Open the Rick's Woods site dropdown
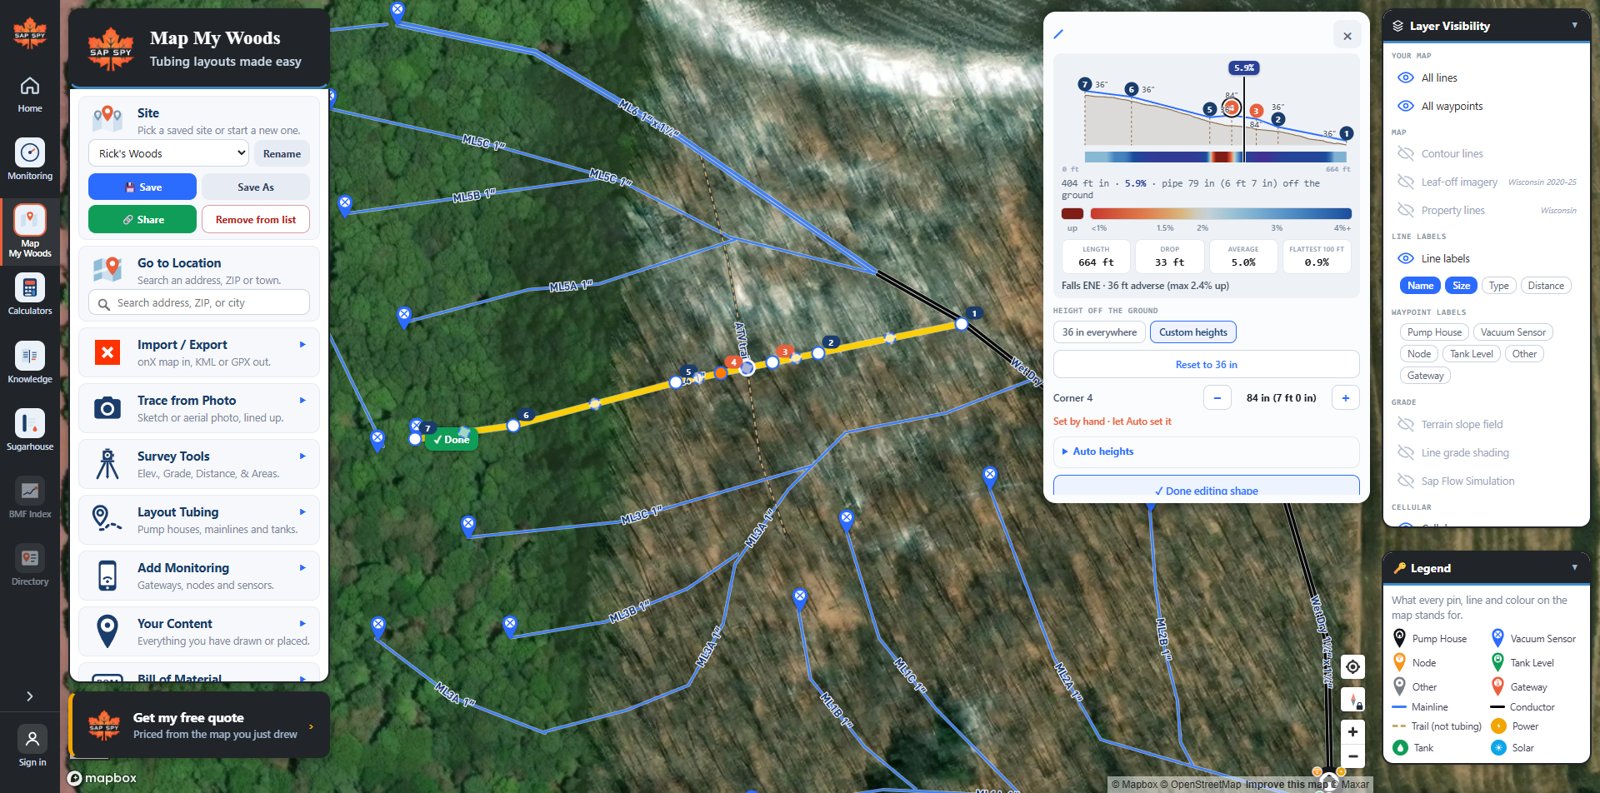 (168, 153)
